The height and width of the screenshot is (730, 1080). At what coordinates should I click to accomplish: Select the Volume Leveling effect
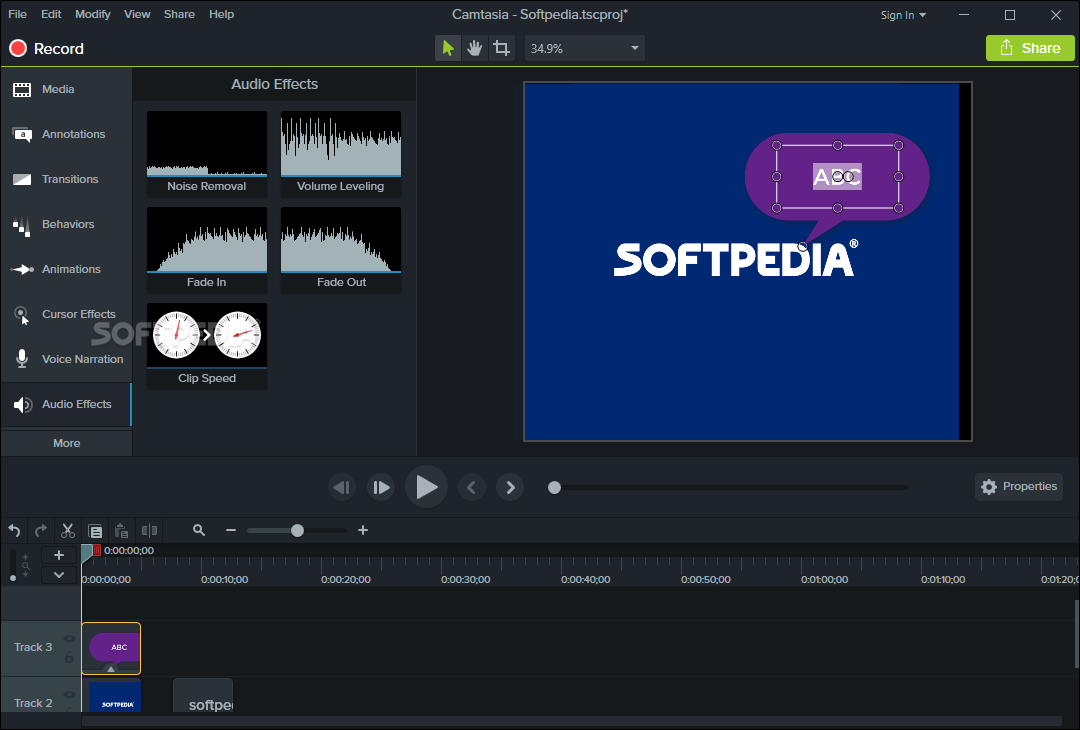[341, 154]
